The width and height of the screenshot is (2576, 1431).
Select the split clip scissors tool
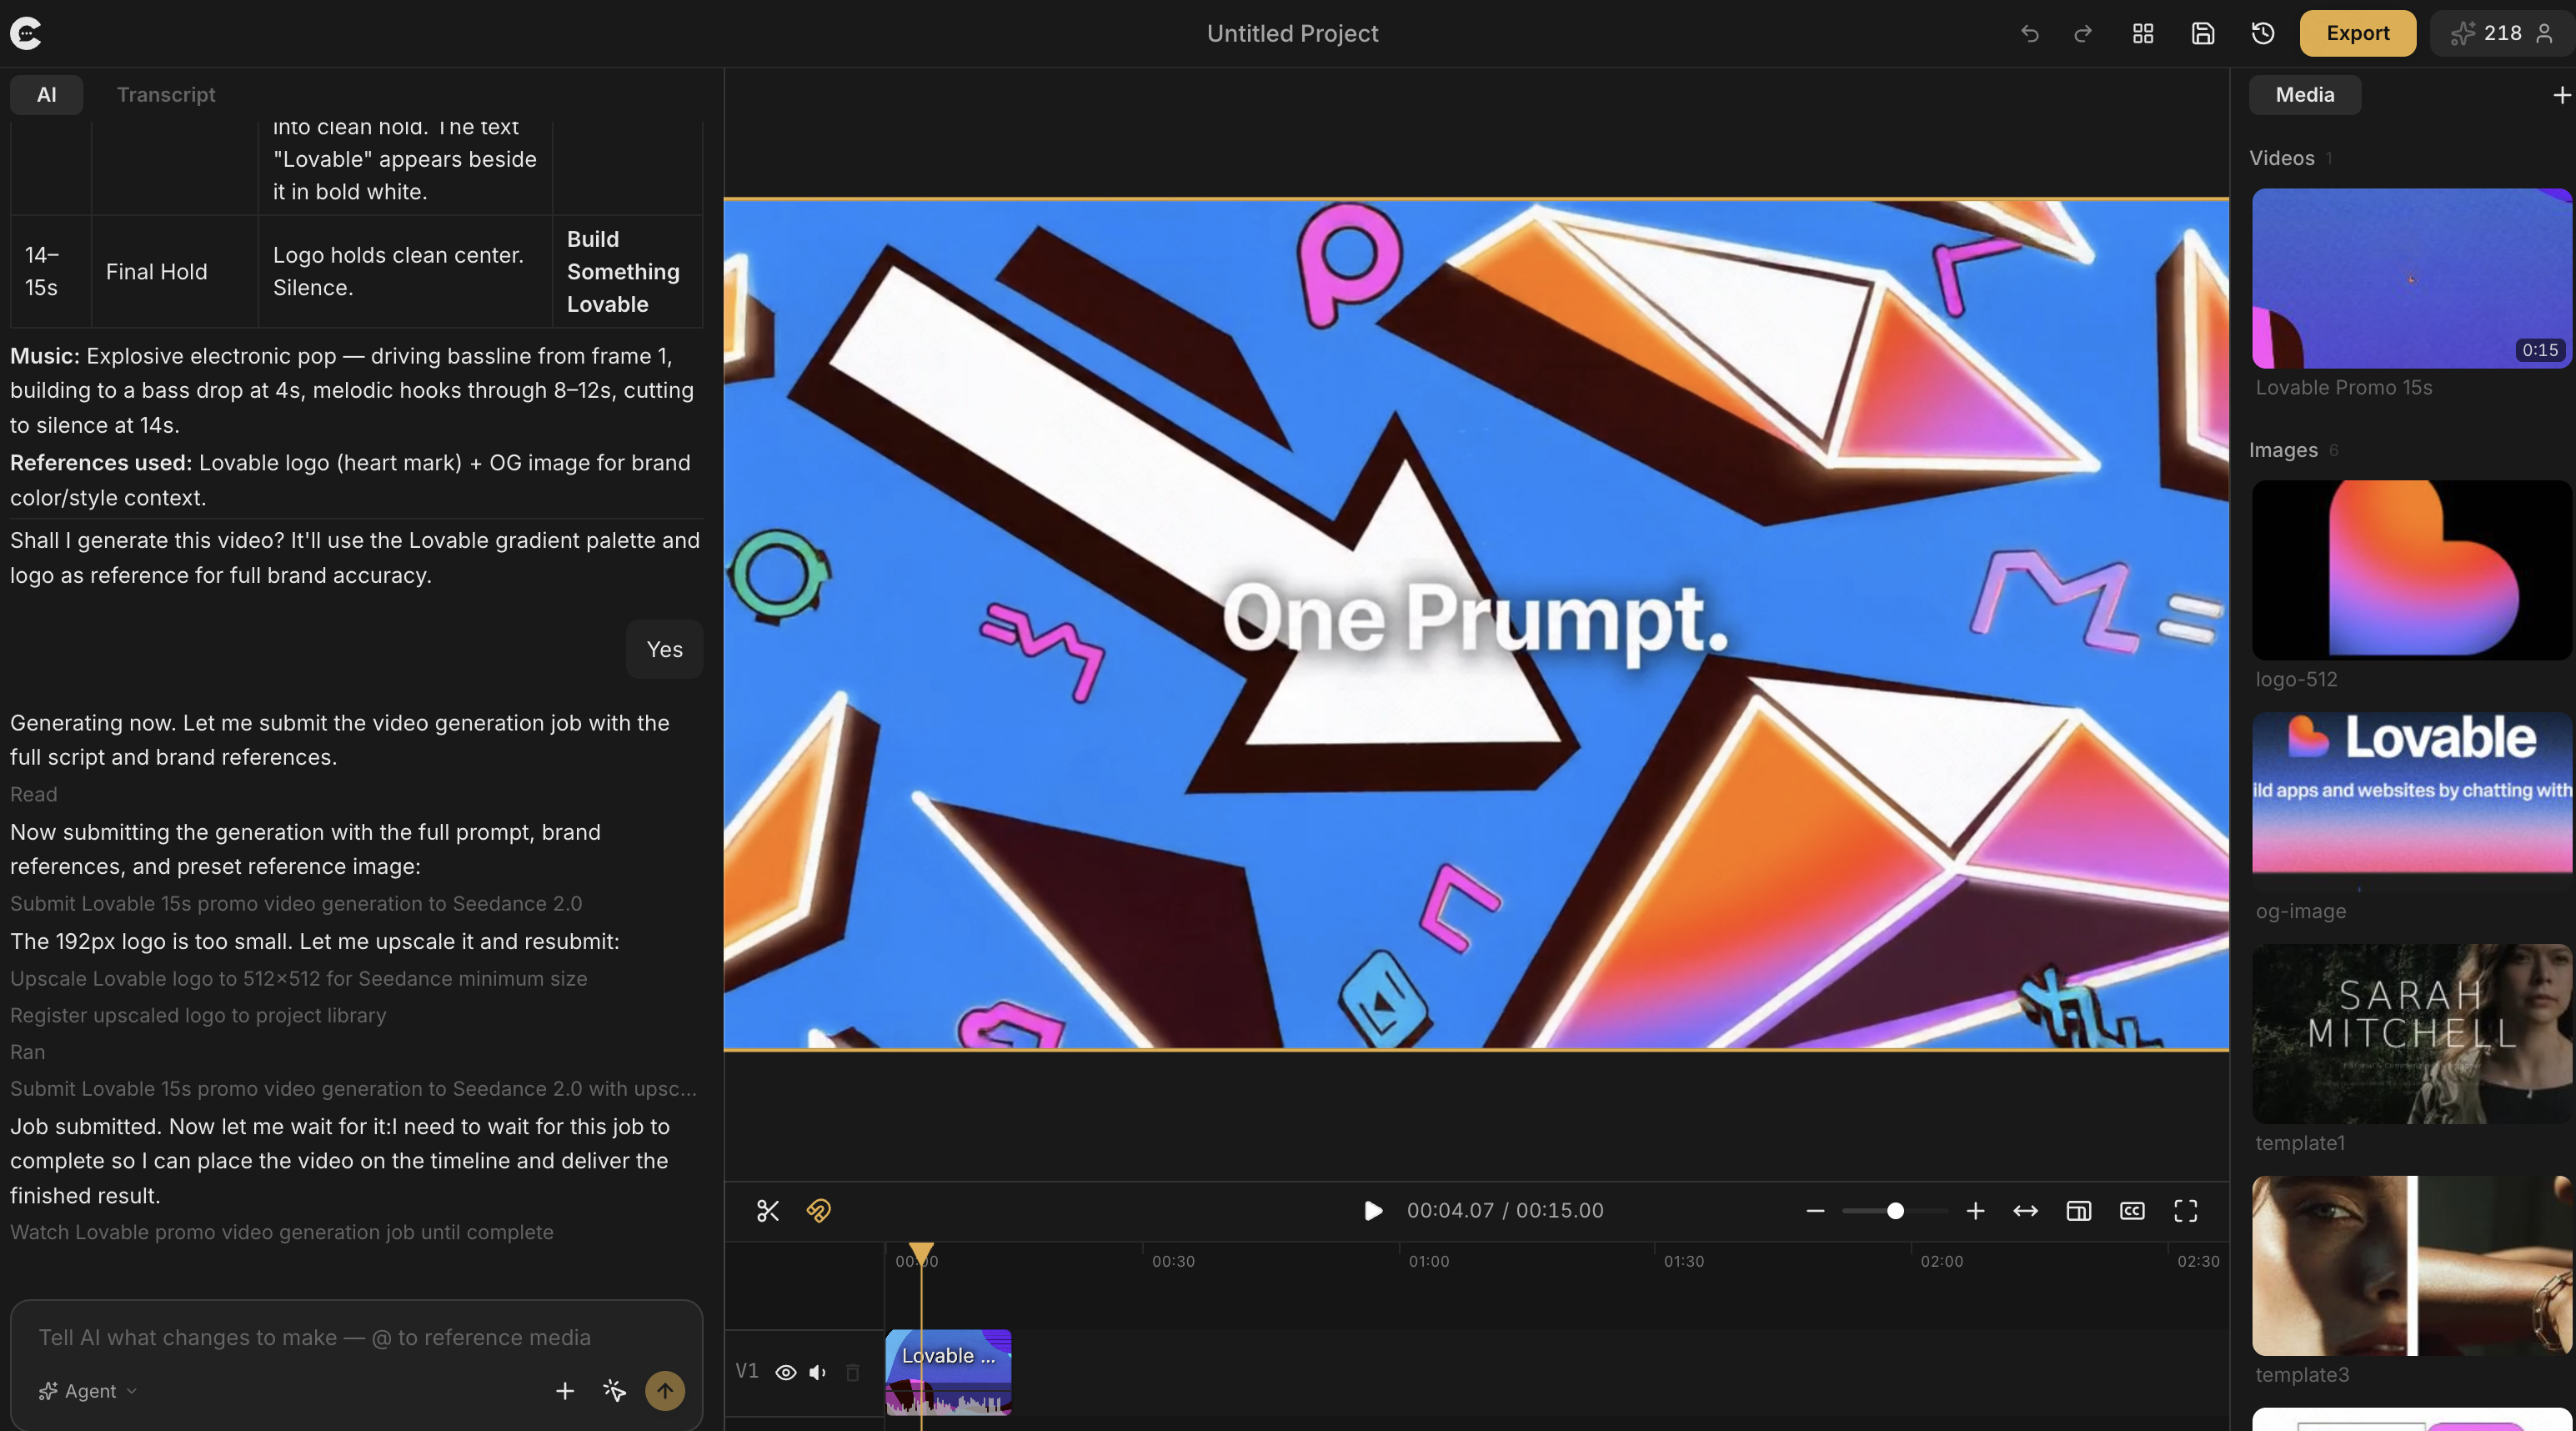click(x=766, y=1210)
